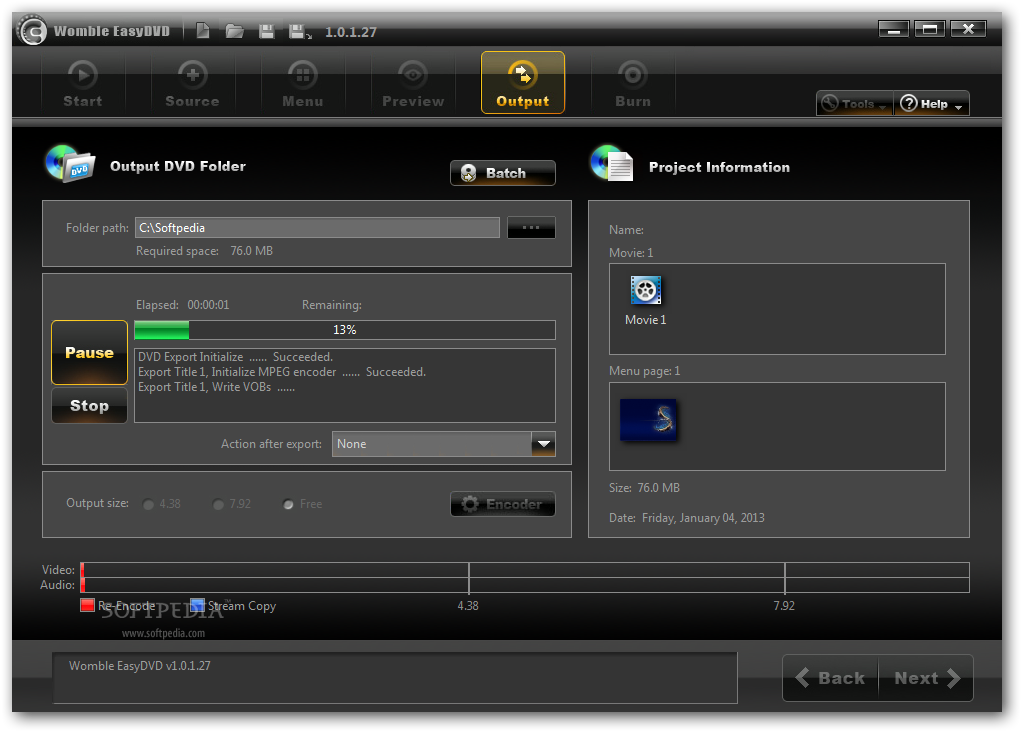The height and width of the screenshot is (732, 1022).
Task: Select the Free output size radio
Action: click(x=288, y=504)
